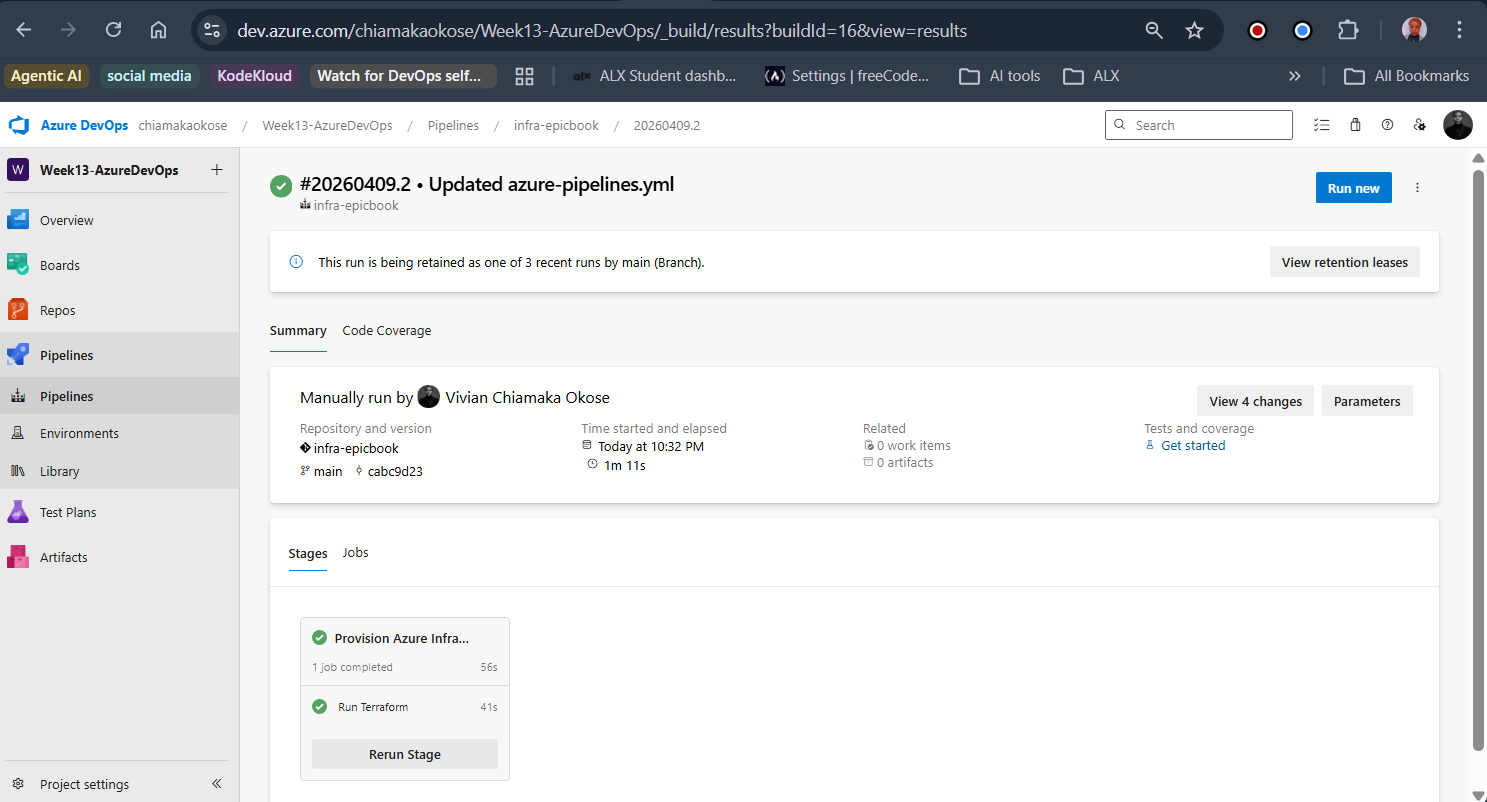
Task: Select the Summary tab
Action: tap(298, 331)
